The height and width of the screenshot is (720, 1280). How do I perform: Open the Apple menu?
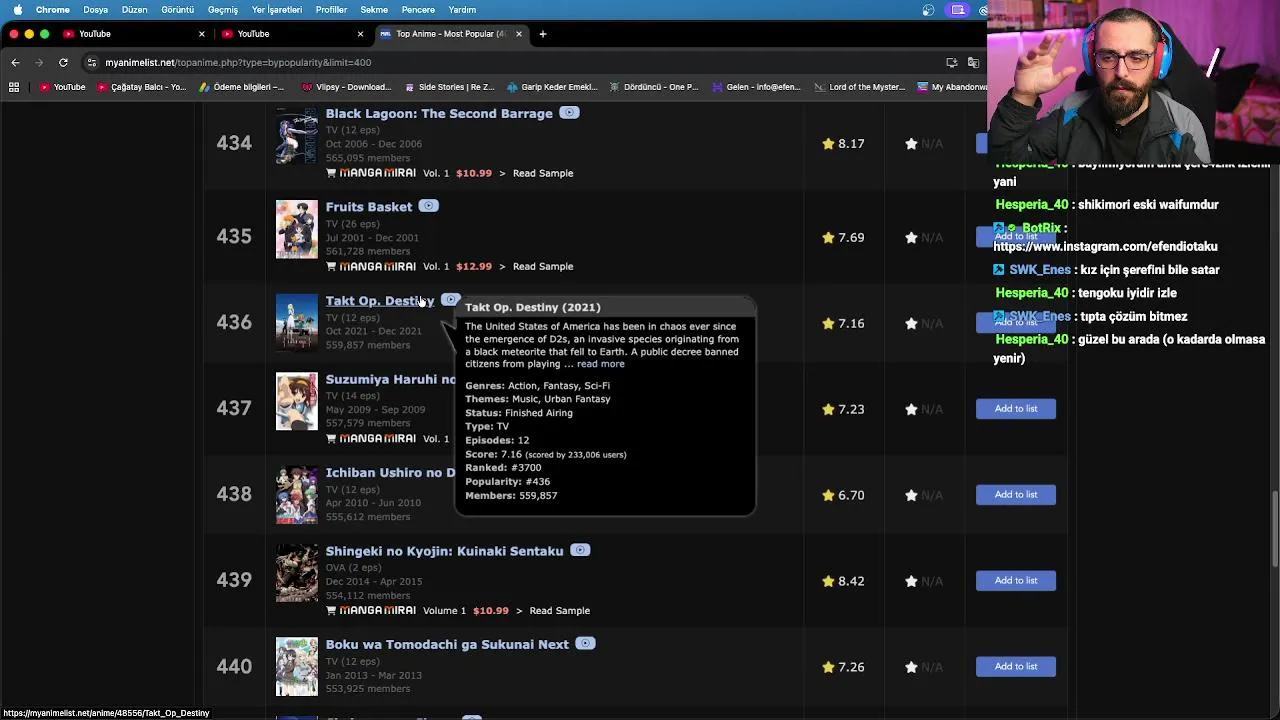pos(17,10)
